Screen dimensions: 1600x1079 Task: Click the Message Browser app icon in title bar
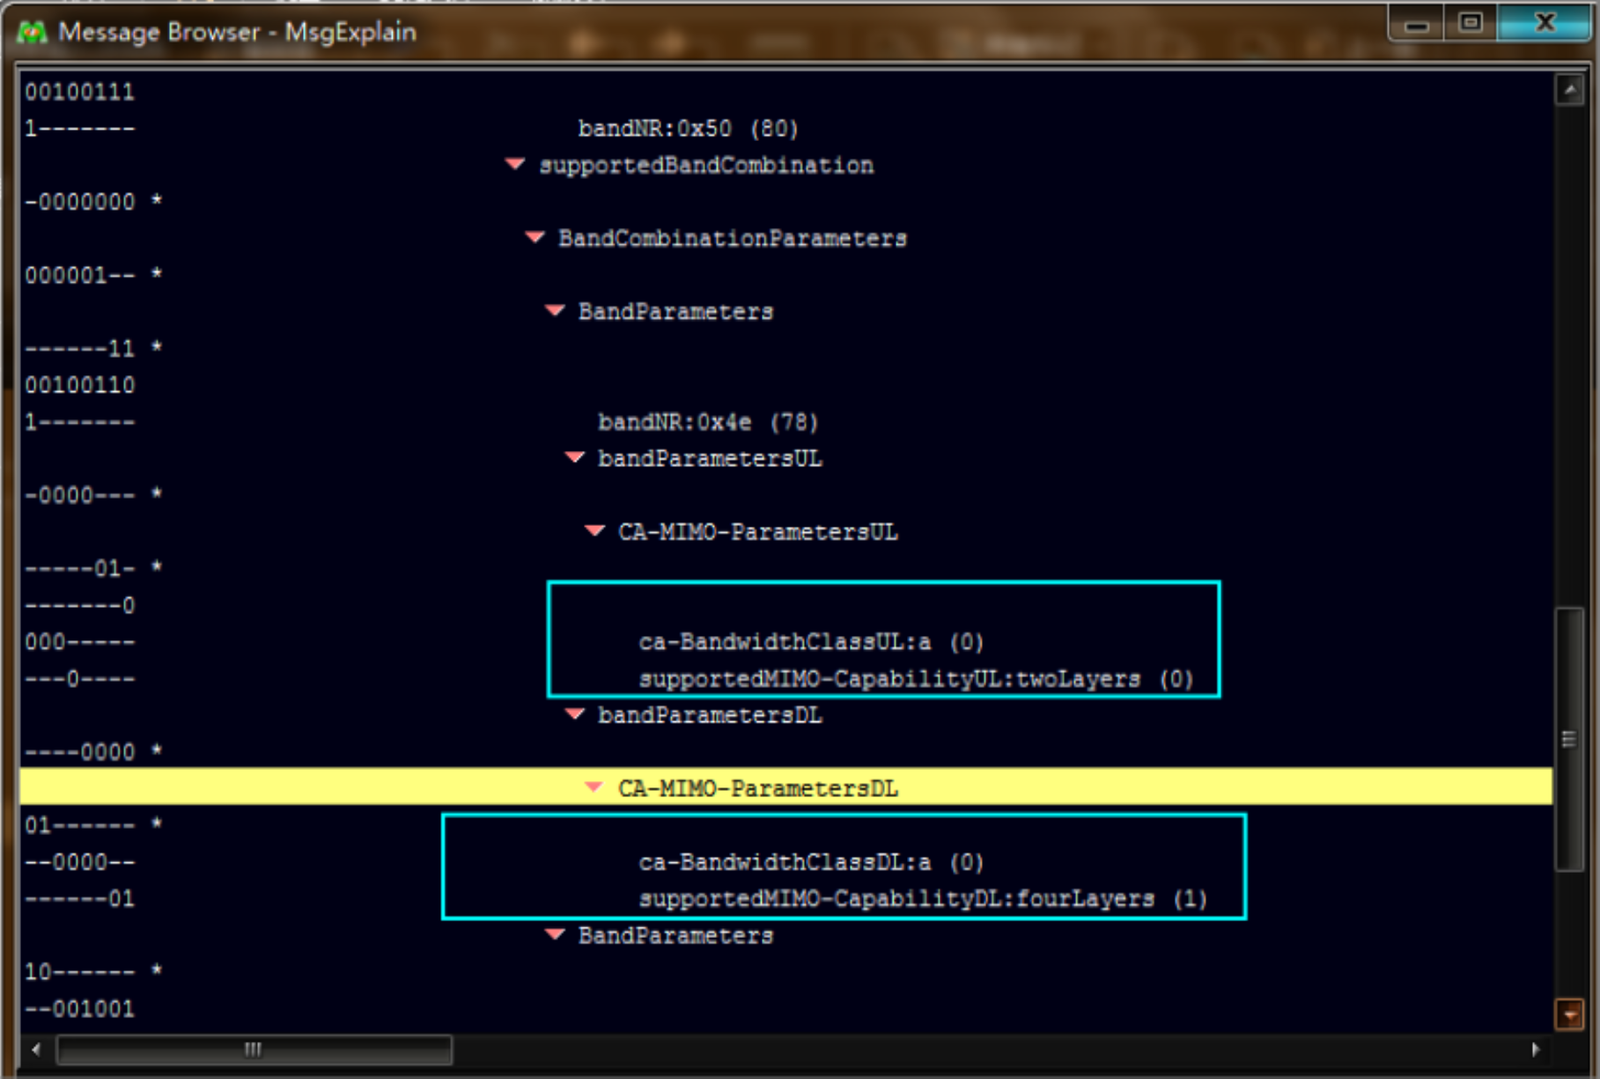tap(32, 32)
